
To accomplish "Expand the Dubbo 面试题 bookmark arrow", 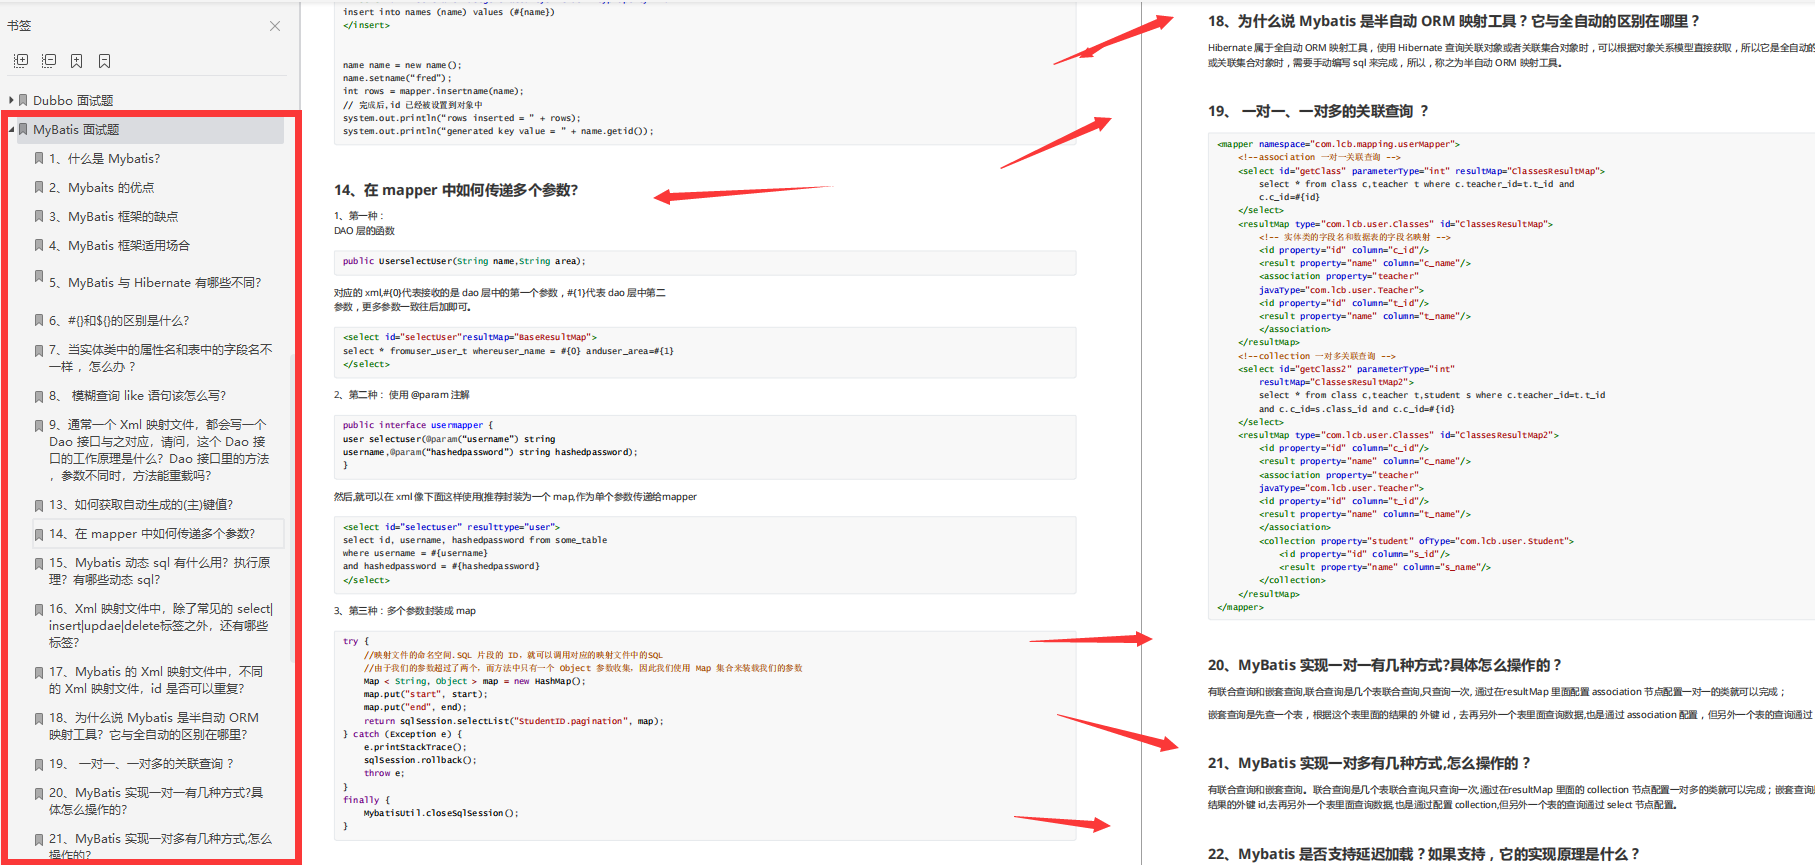I will click(x=11, y=100).
